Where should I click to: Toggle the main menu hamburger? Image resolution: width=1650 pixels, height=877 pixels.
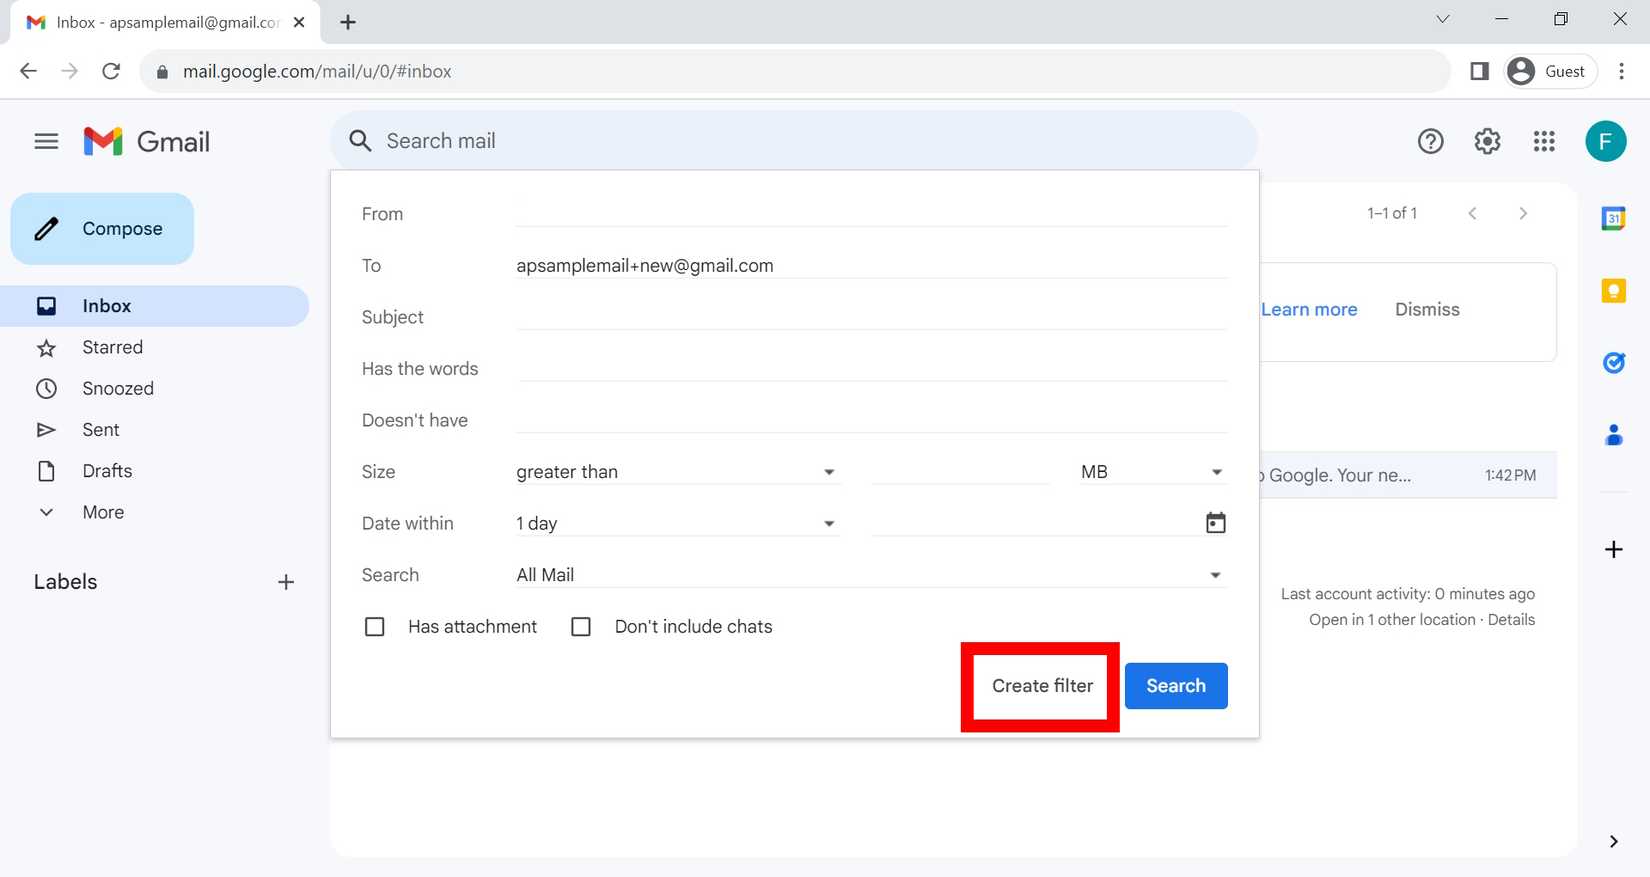pos(46,142)
